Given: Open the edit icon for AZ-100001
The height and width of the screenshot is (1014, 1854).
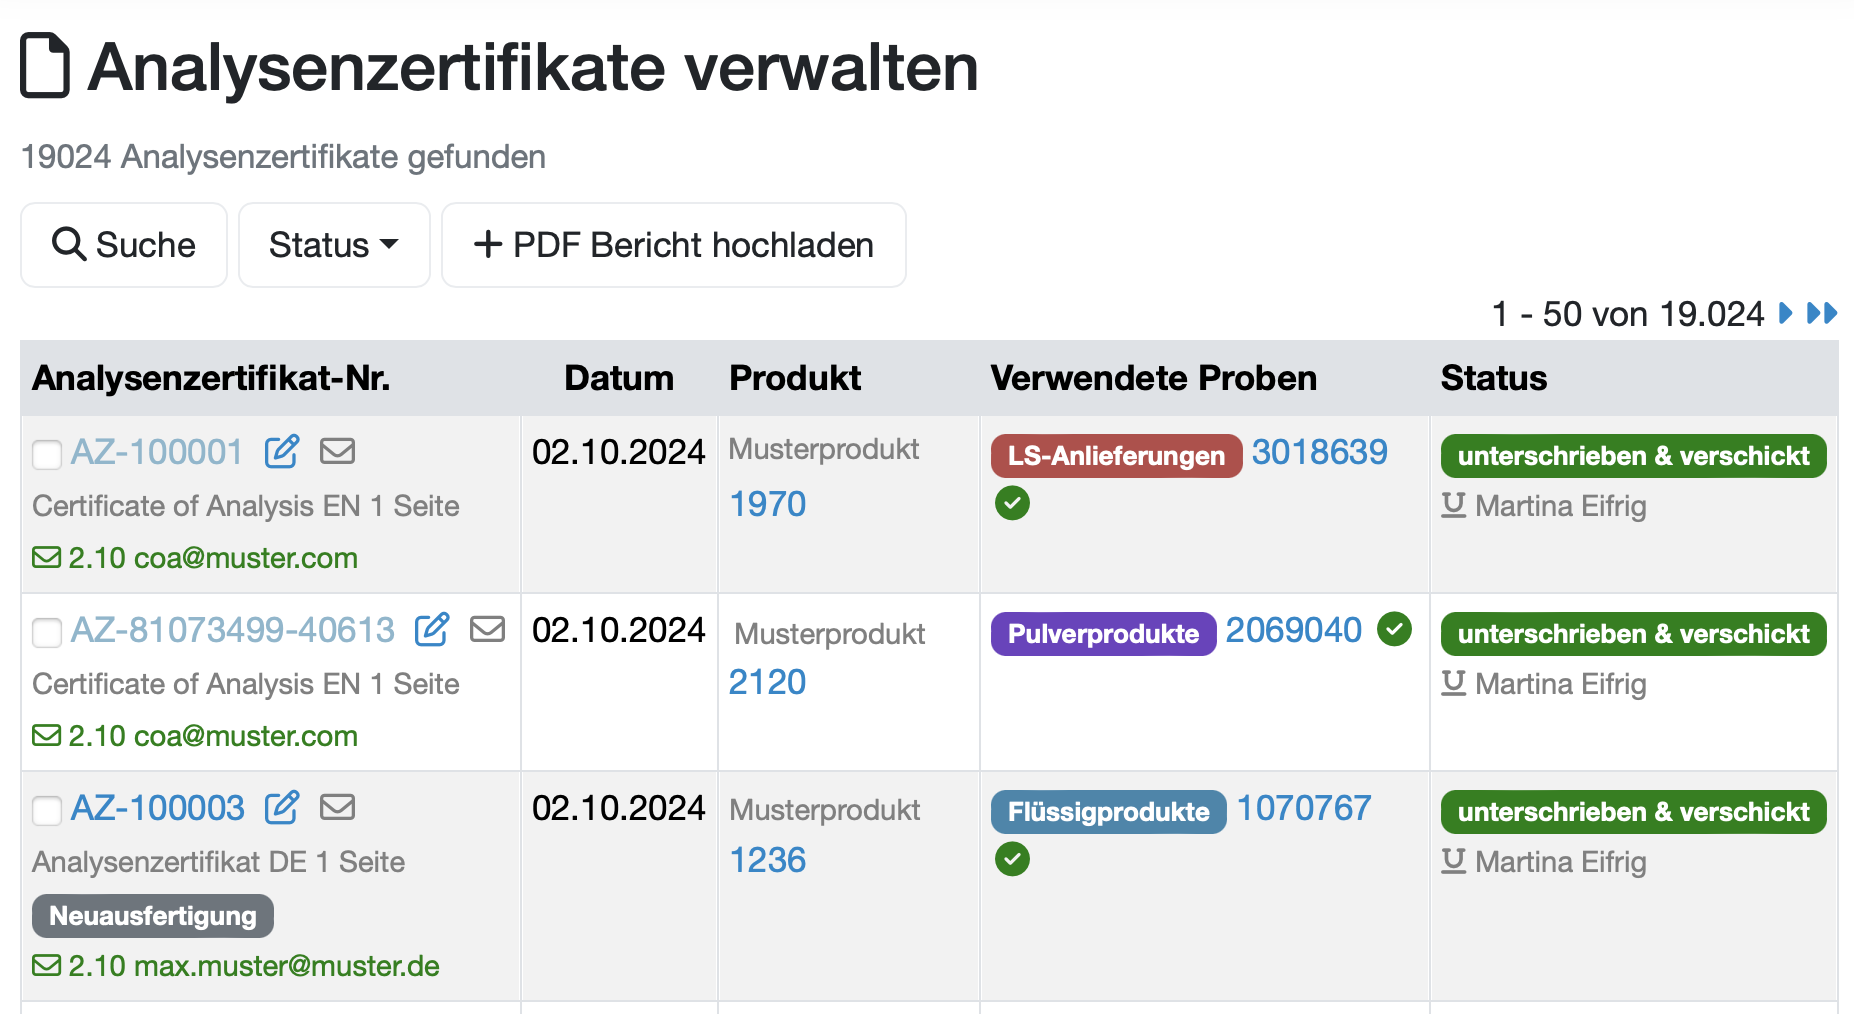Looking at the screenshot, I should [x=281, y=452].
